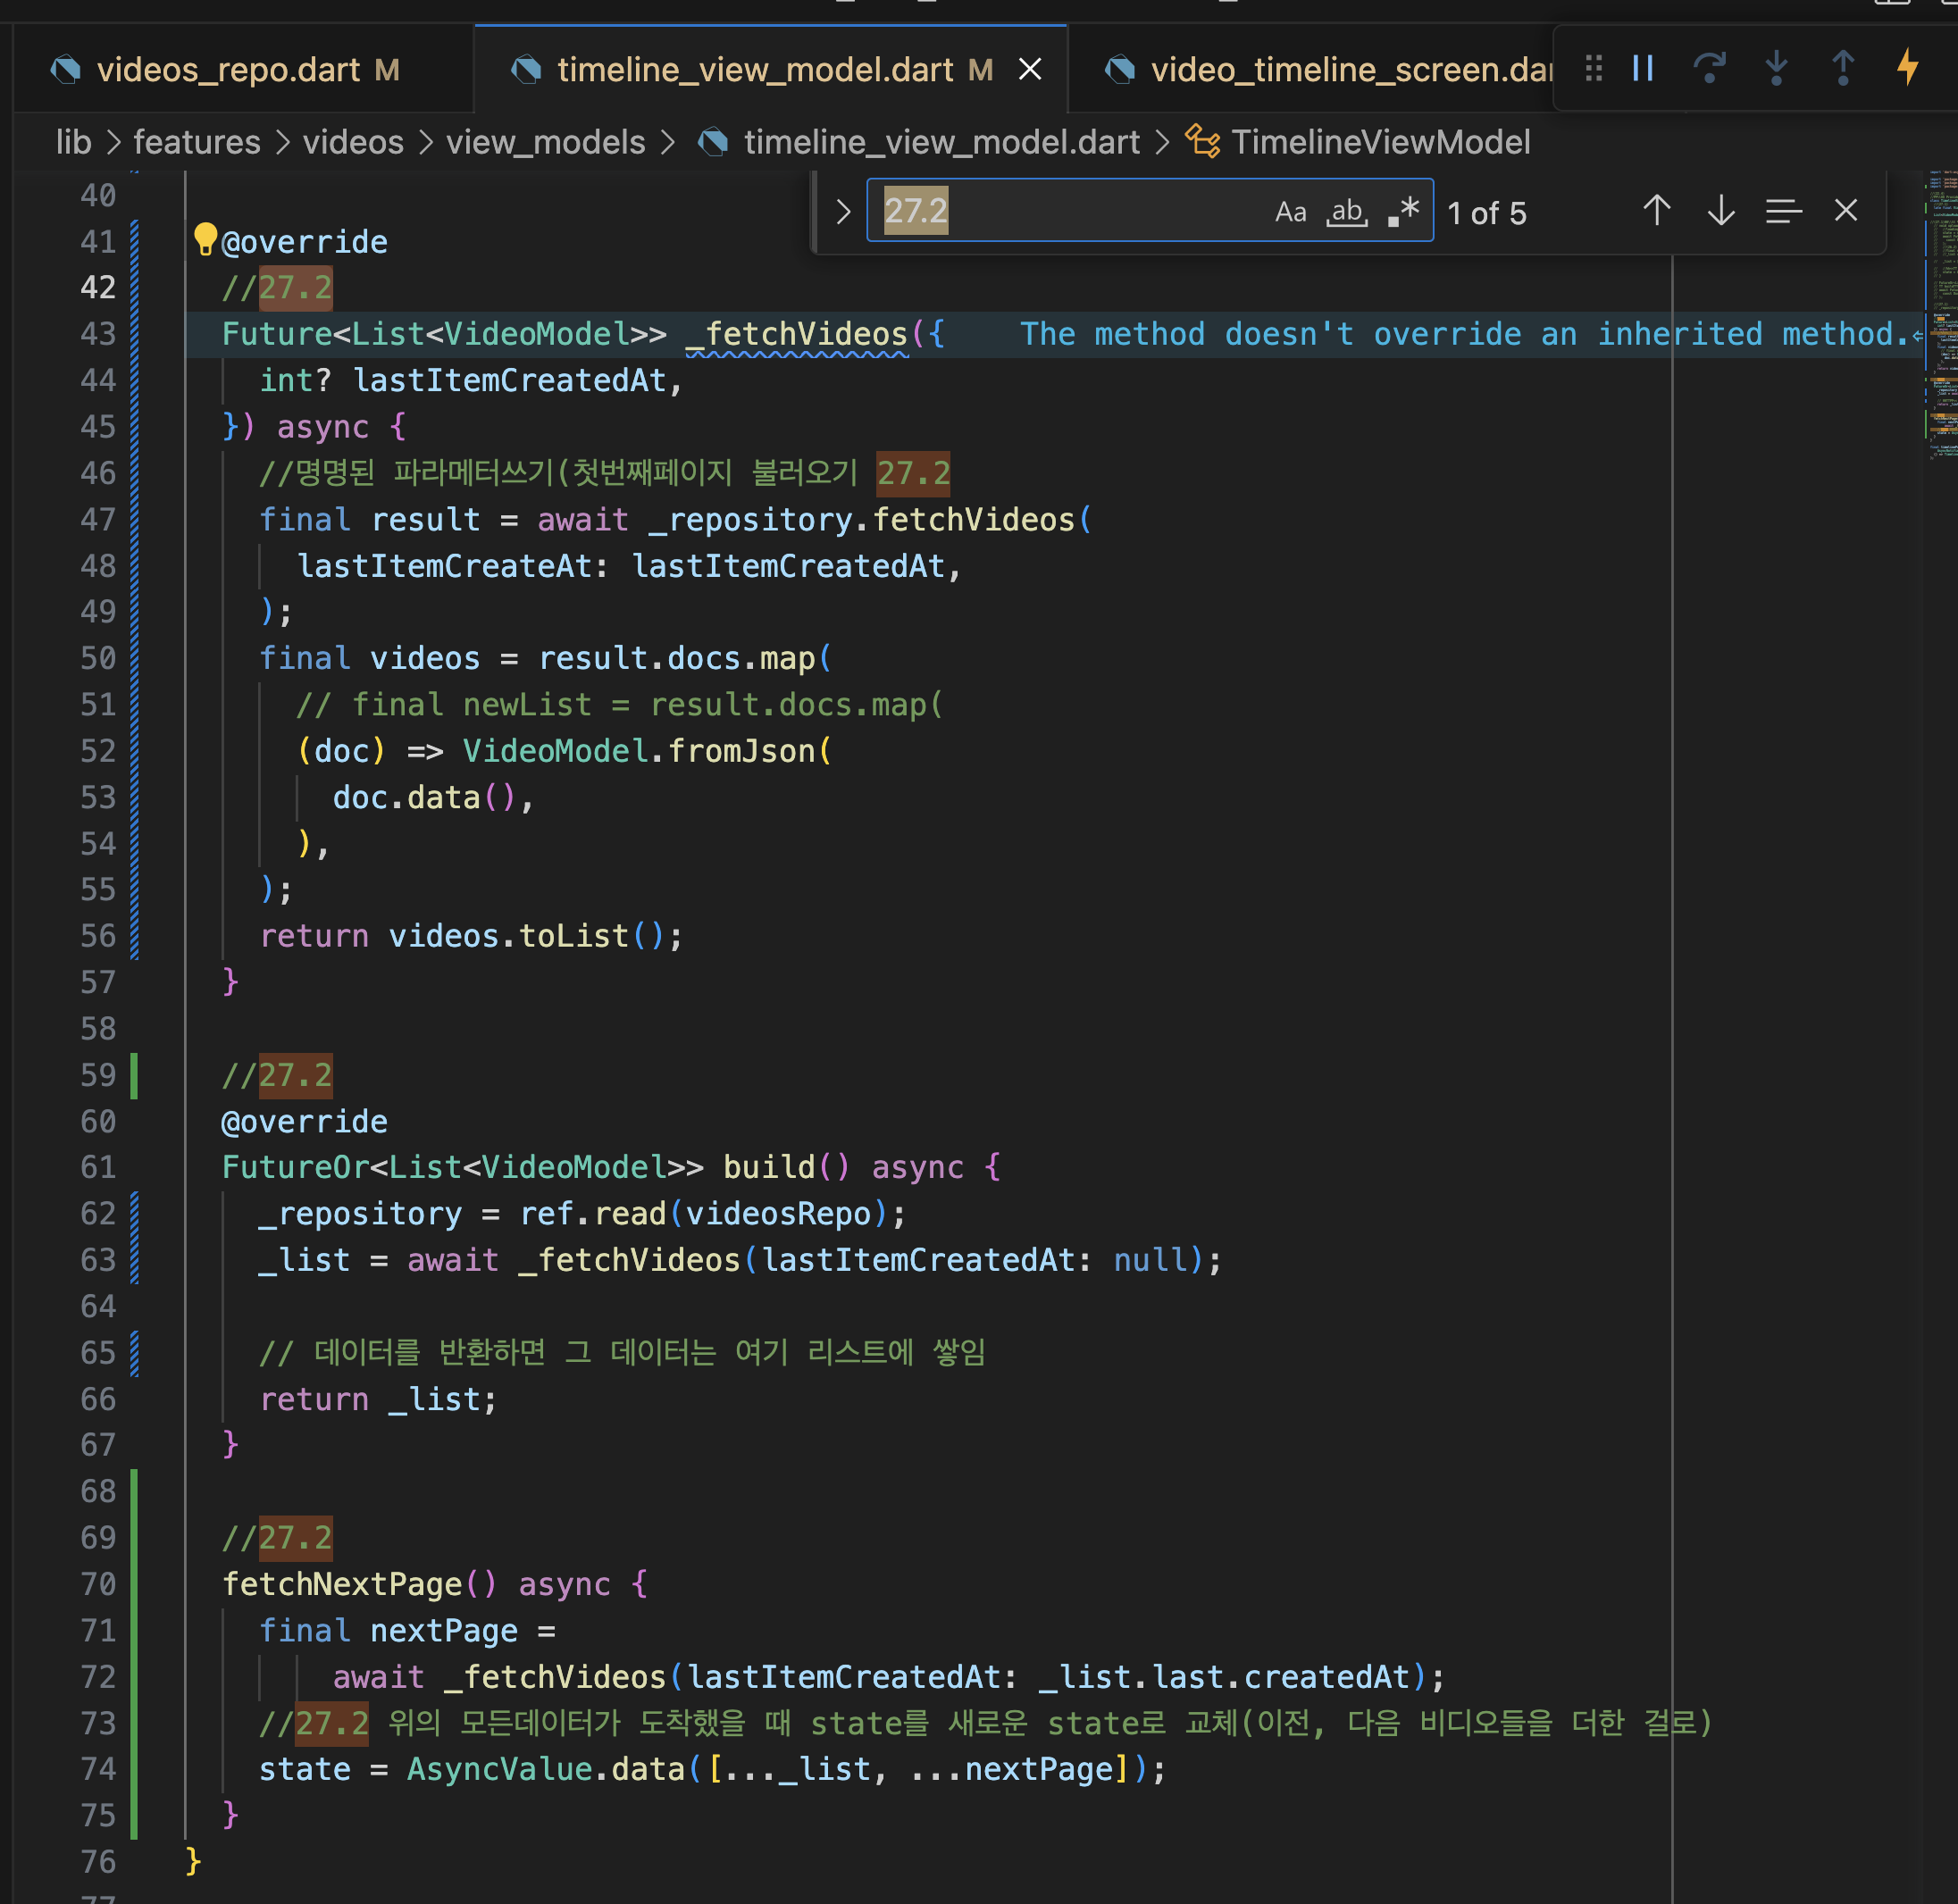Trigger Flutter hot reload lightning icon

click(x=1908, y=68)
